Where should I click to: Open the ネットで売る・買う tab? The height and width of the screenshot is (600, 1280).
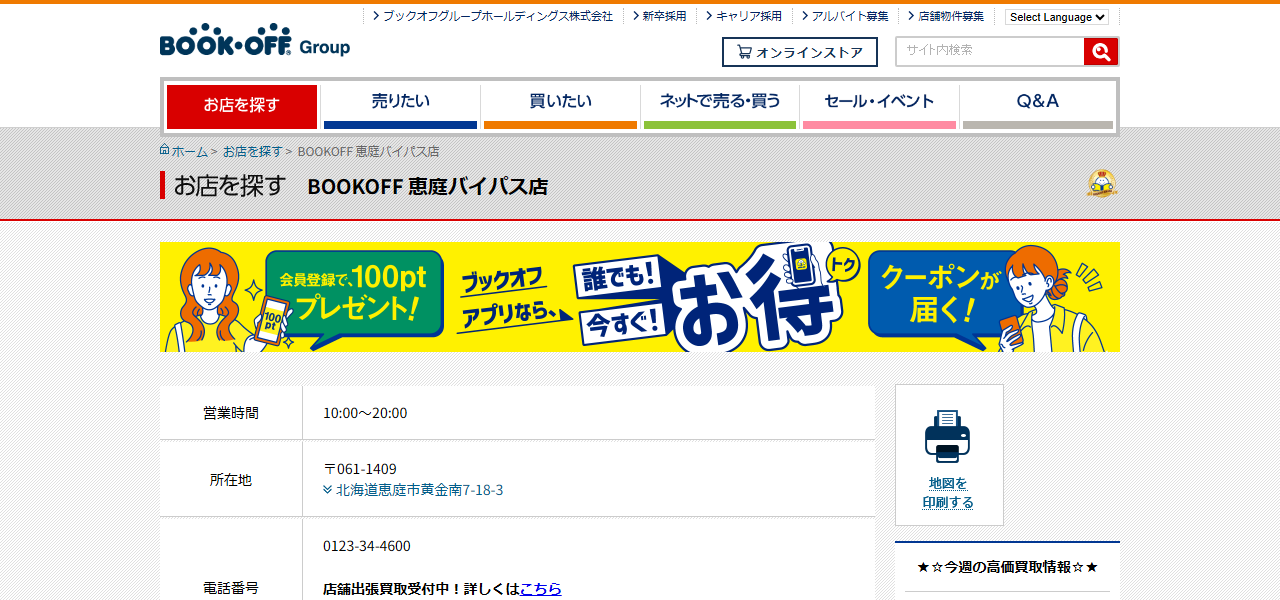pos(720,106)
